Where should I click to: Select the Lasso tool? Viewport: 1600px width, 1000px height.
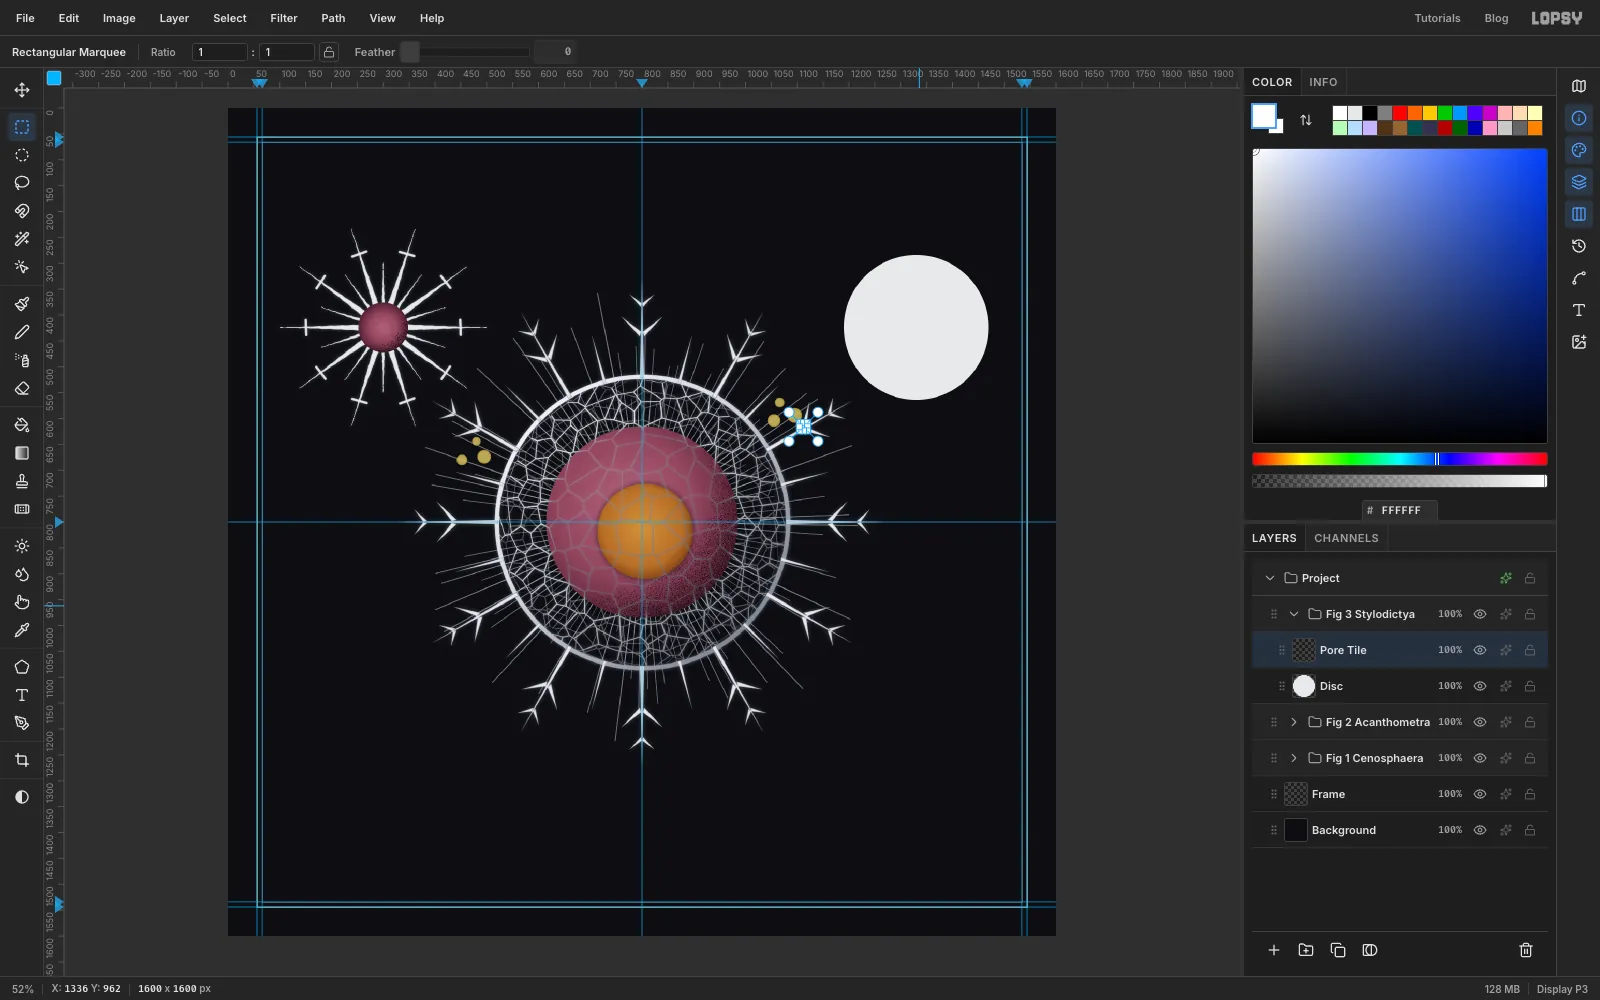(x=22, y=183)
